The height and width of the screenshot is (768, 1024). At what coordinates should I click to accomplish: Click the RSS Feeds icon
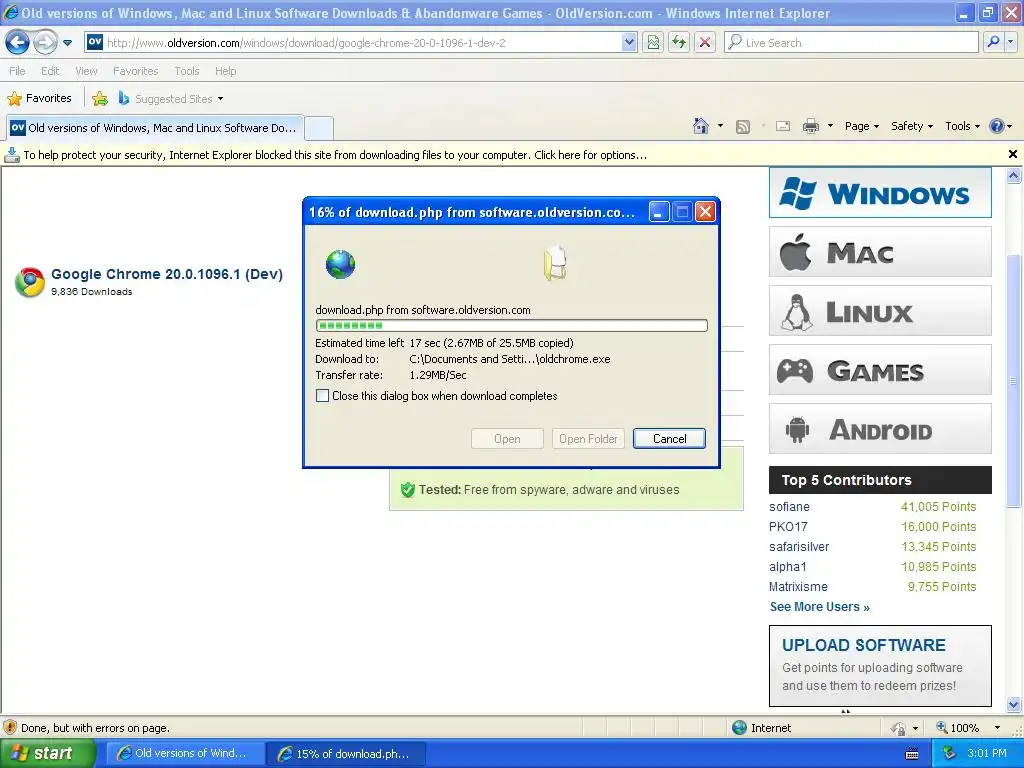743,127
